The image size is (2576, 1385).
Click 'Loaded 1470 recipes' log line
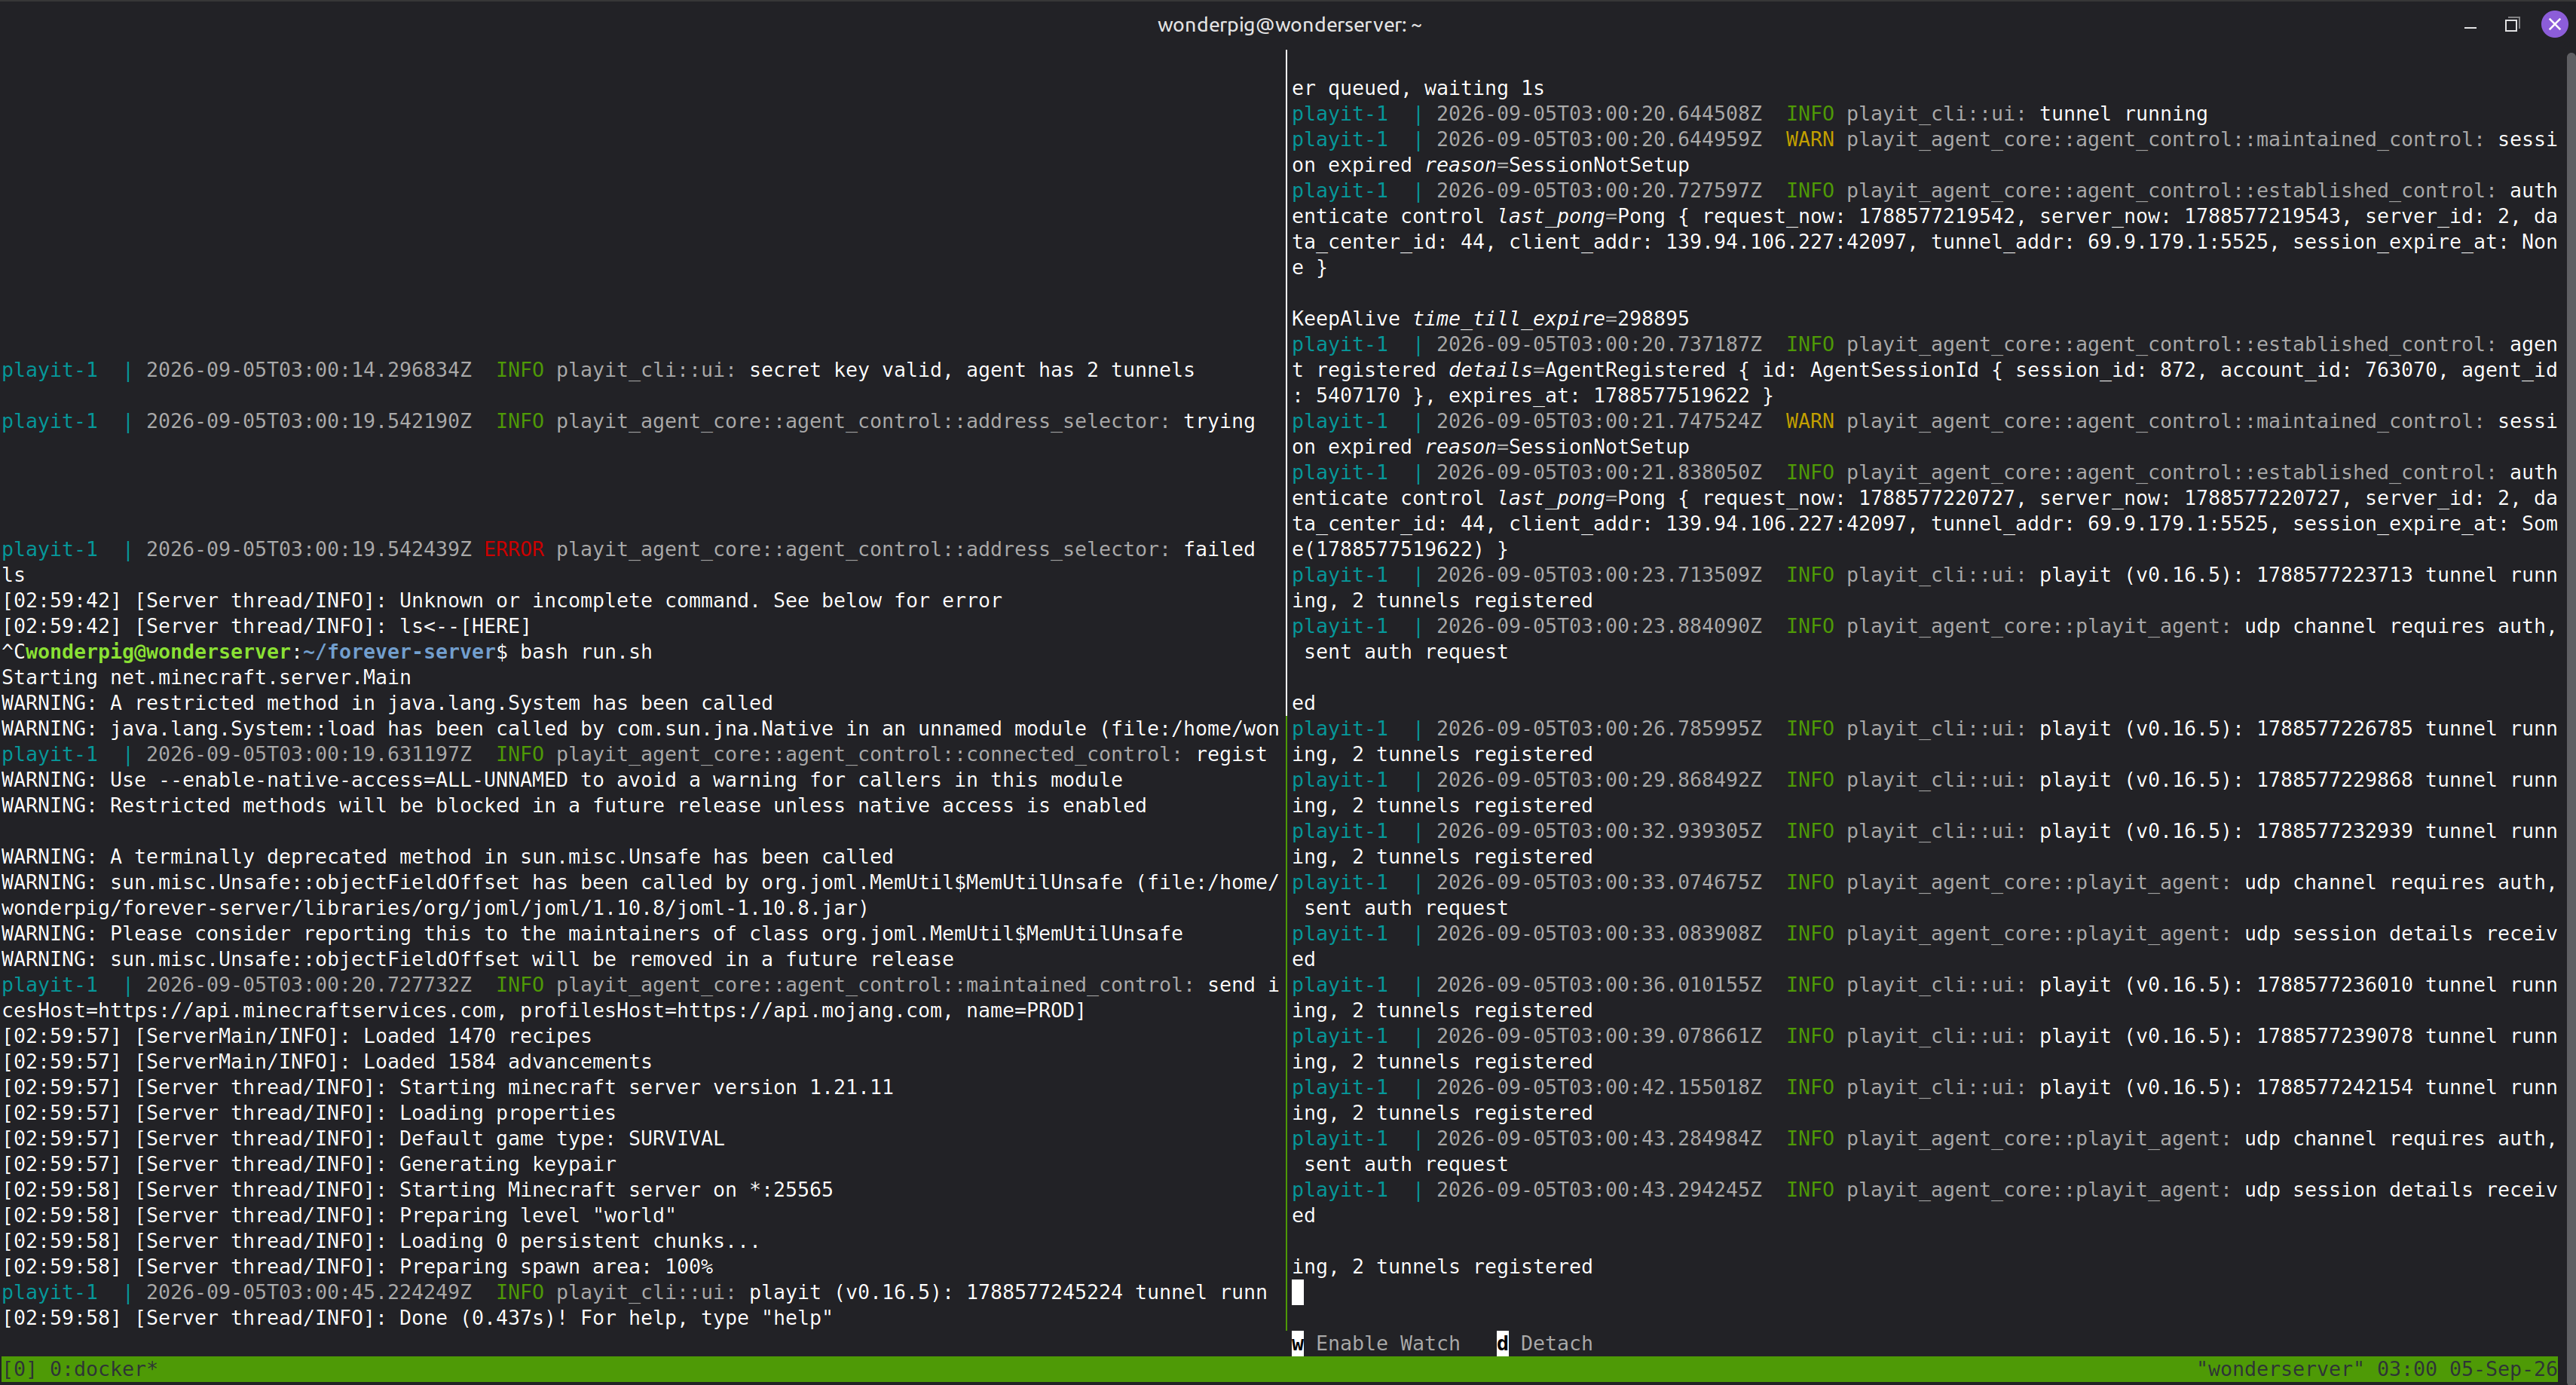296,1036
